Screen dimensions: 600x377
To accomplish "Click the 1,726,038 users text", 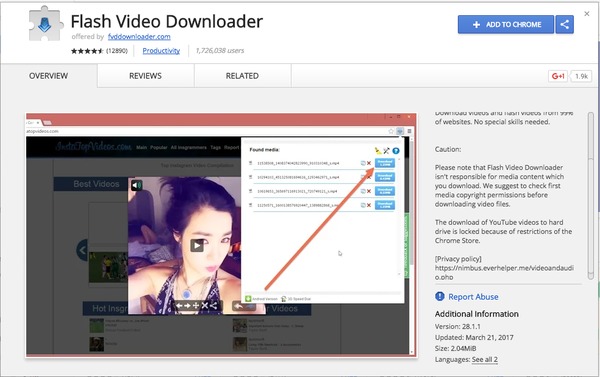I will [x=220, y=51].
